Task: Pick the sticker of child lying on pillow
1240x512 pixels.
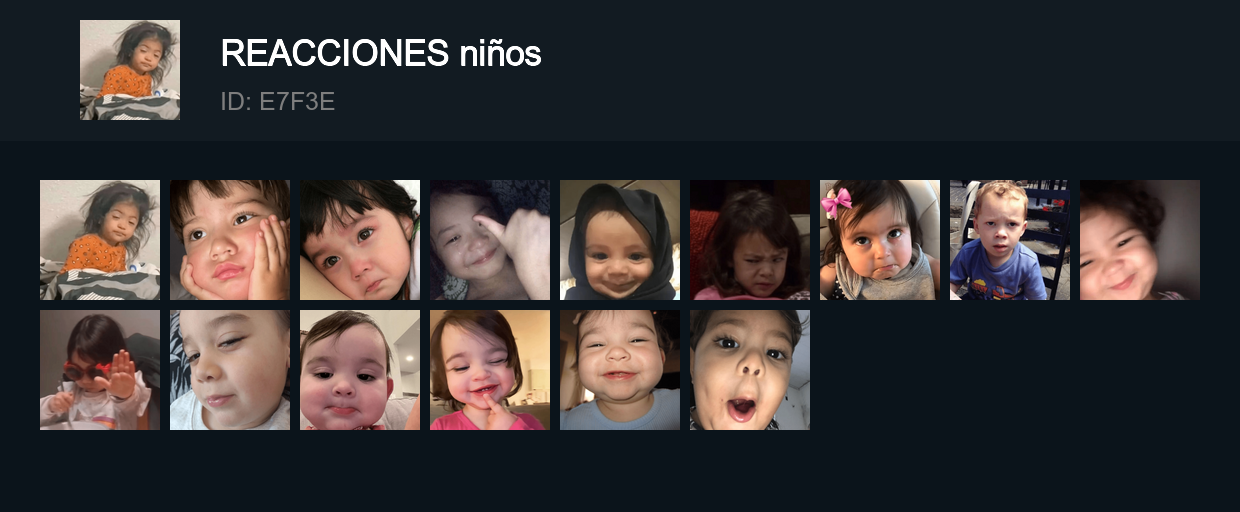Action: 360,240
